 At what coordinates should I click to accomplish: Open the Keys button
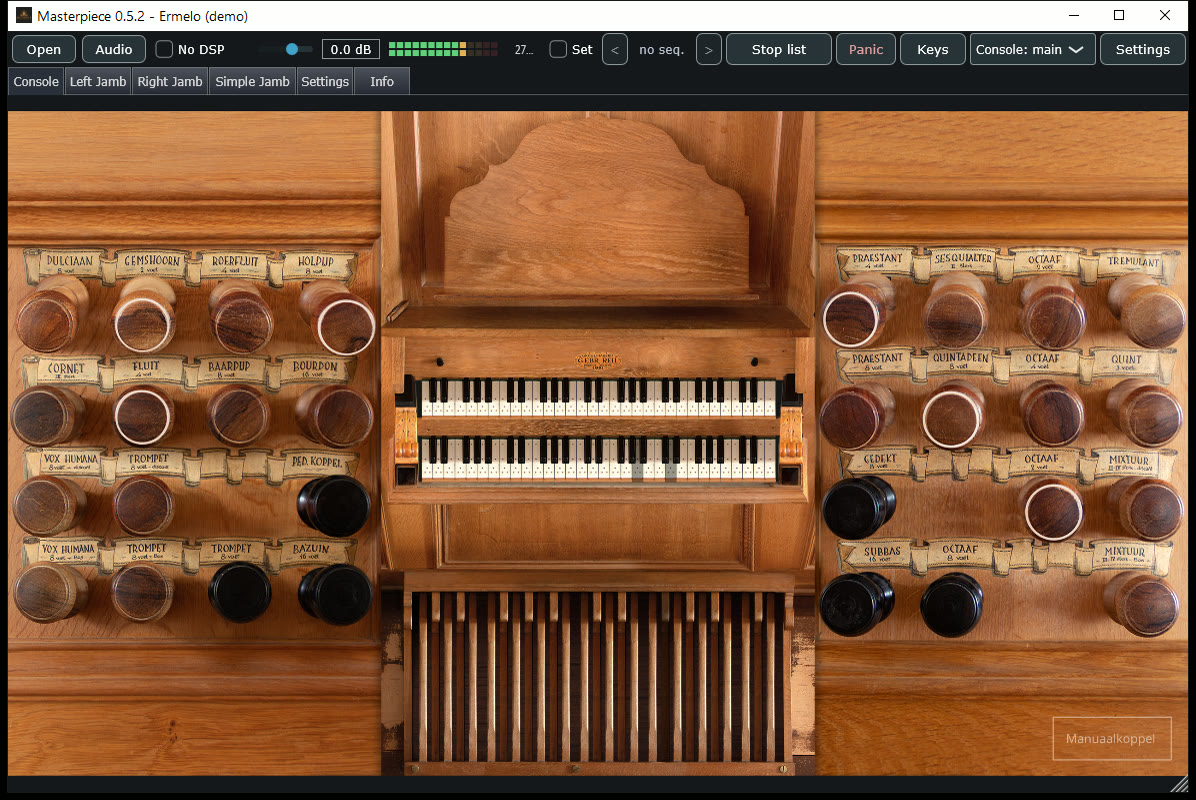click(x=933, y=50)
